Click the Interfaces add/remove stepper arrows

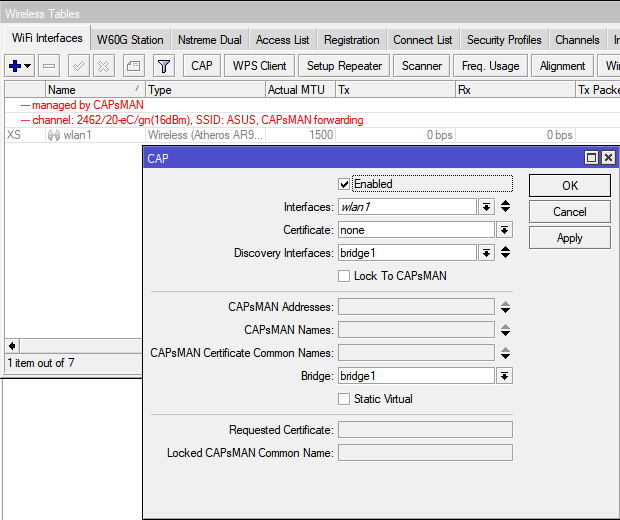pyautogui.click(x=505, y=206)
